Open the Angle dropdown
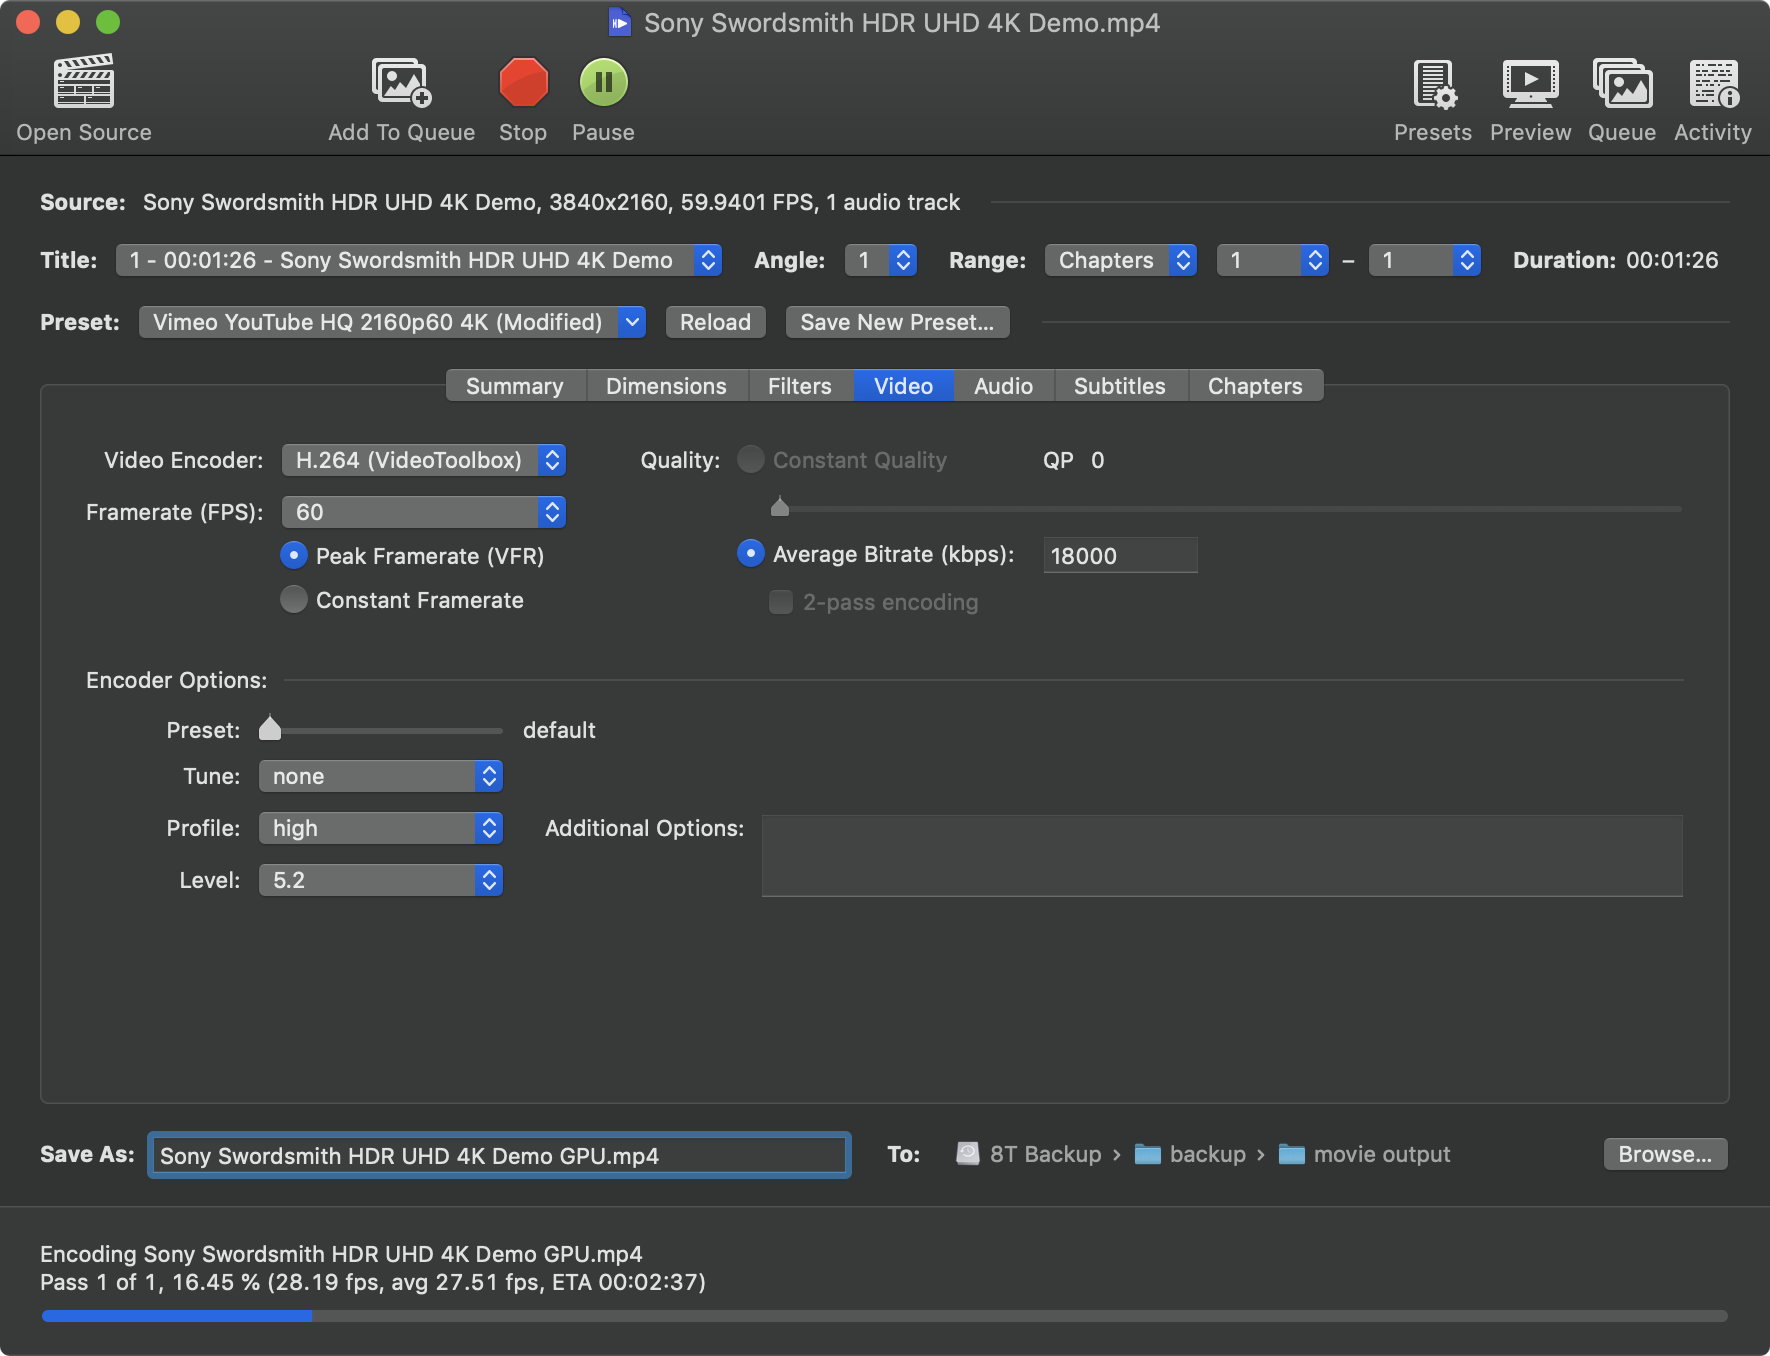This screenshot has height=1356, width=1770. 881,260
